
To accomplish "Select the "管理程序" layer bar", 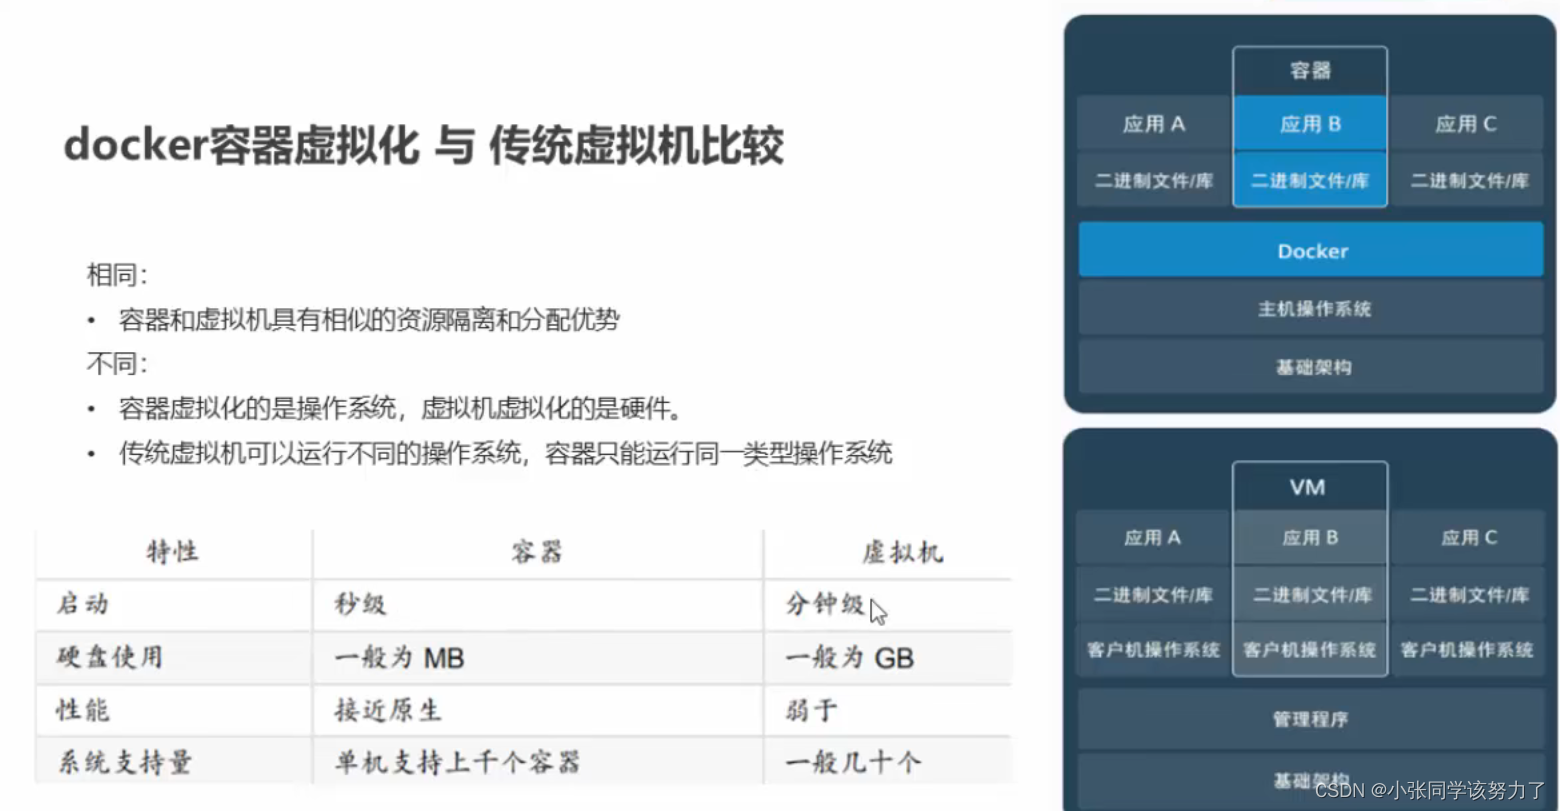I will 1311,719.
